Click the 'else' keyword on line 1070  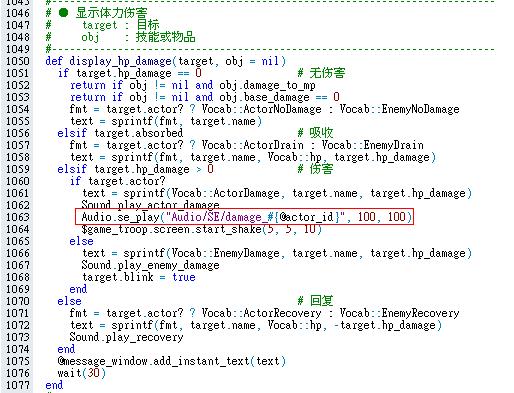pyautogui.click(x=69, y=301)
